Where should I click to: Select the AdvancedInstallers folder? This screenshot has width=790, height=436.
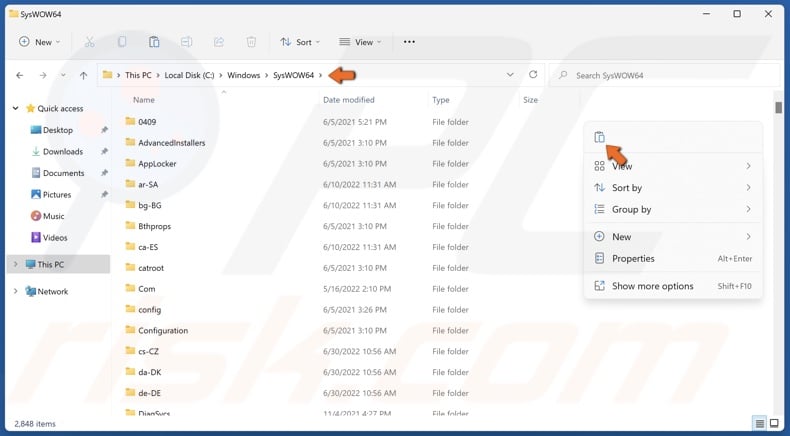point(171,143)
